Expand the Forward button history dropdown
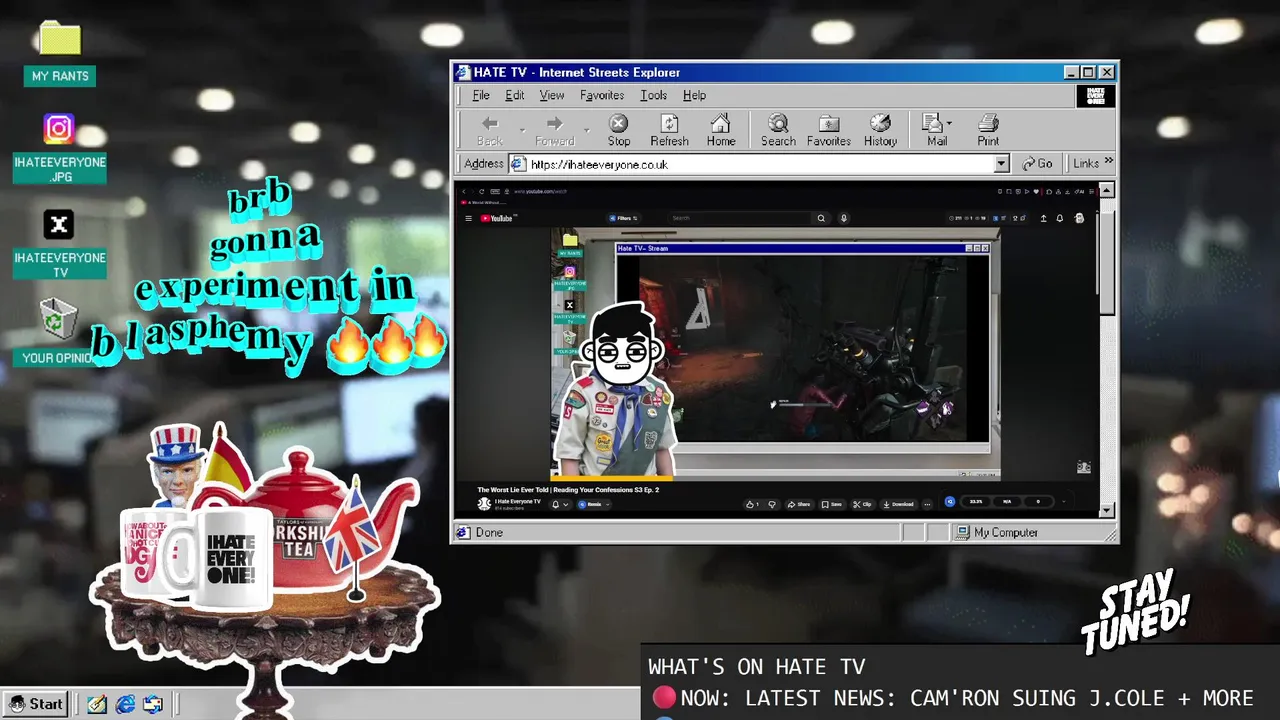The image size is (1280, 720). pyautogui.click(x=587, y=130)
